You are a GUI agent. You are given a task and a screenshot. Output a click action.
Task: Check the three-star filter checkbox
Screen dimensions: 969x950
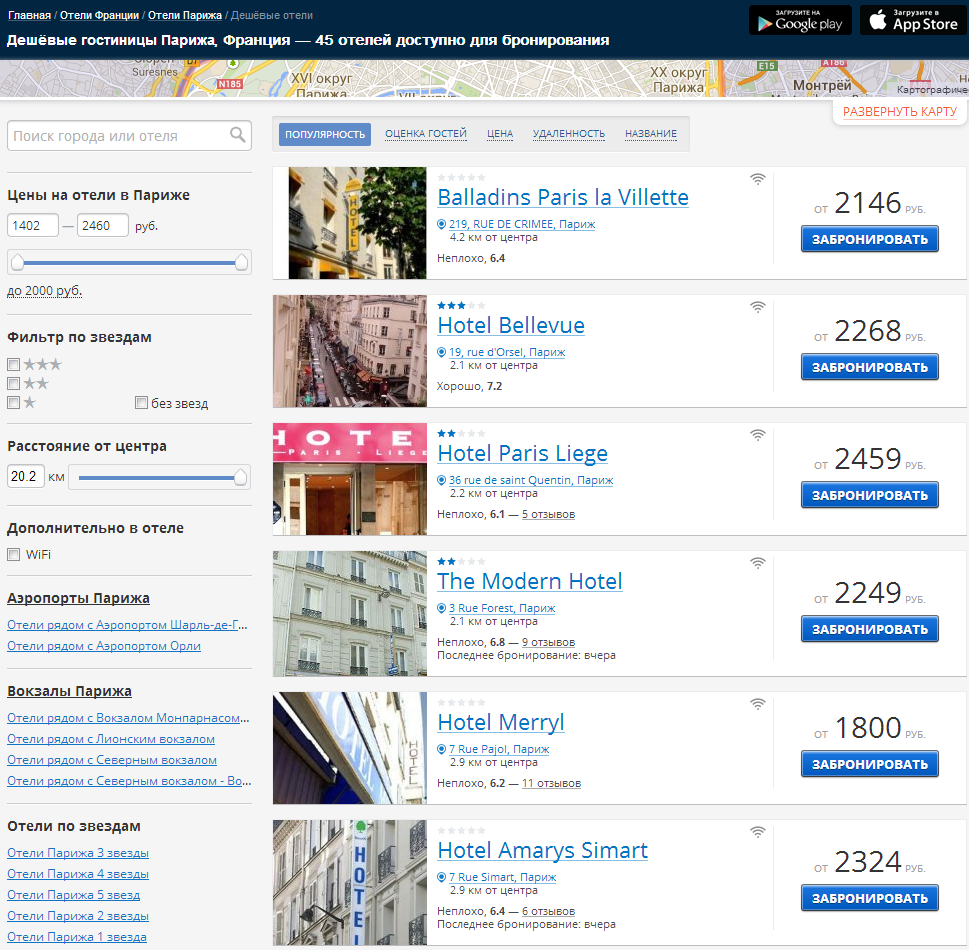pos(14,365)
